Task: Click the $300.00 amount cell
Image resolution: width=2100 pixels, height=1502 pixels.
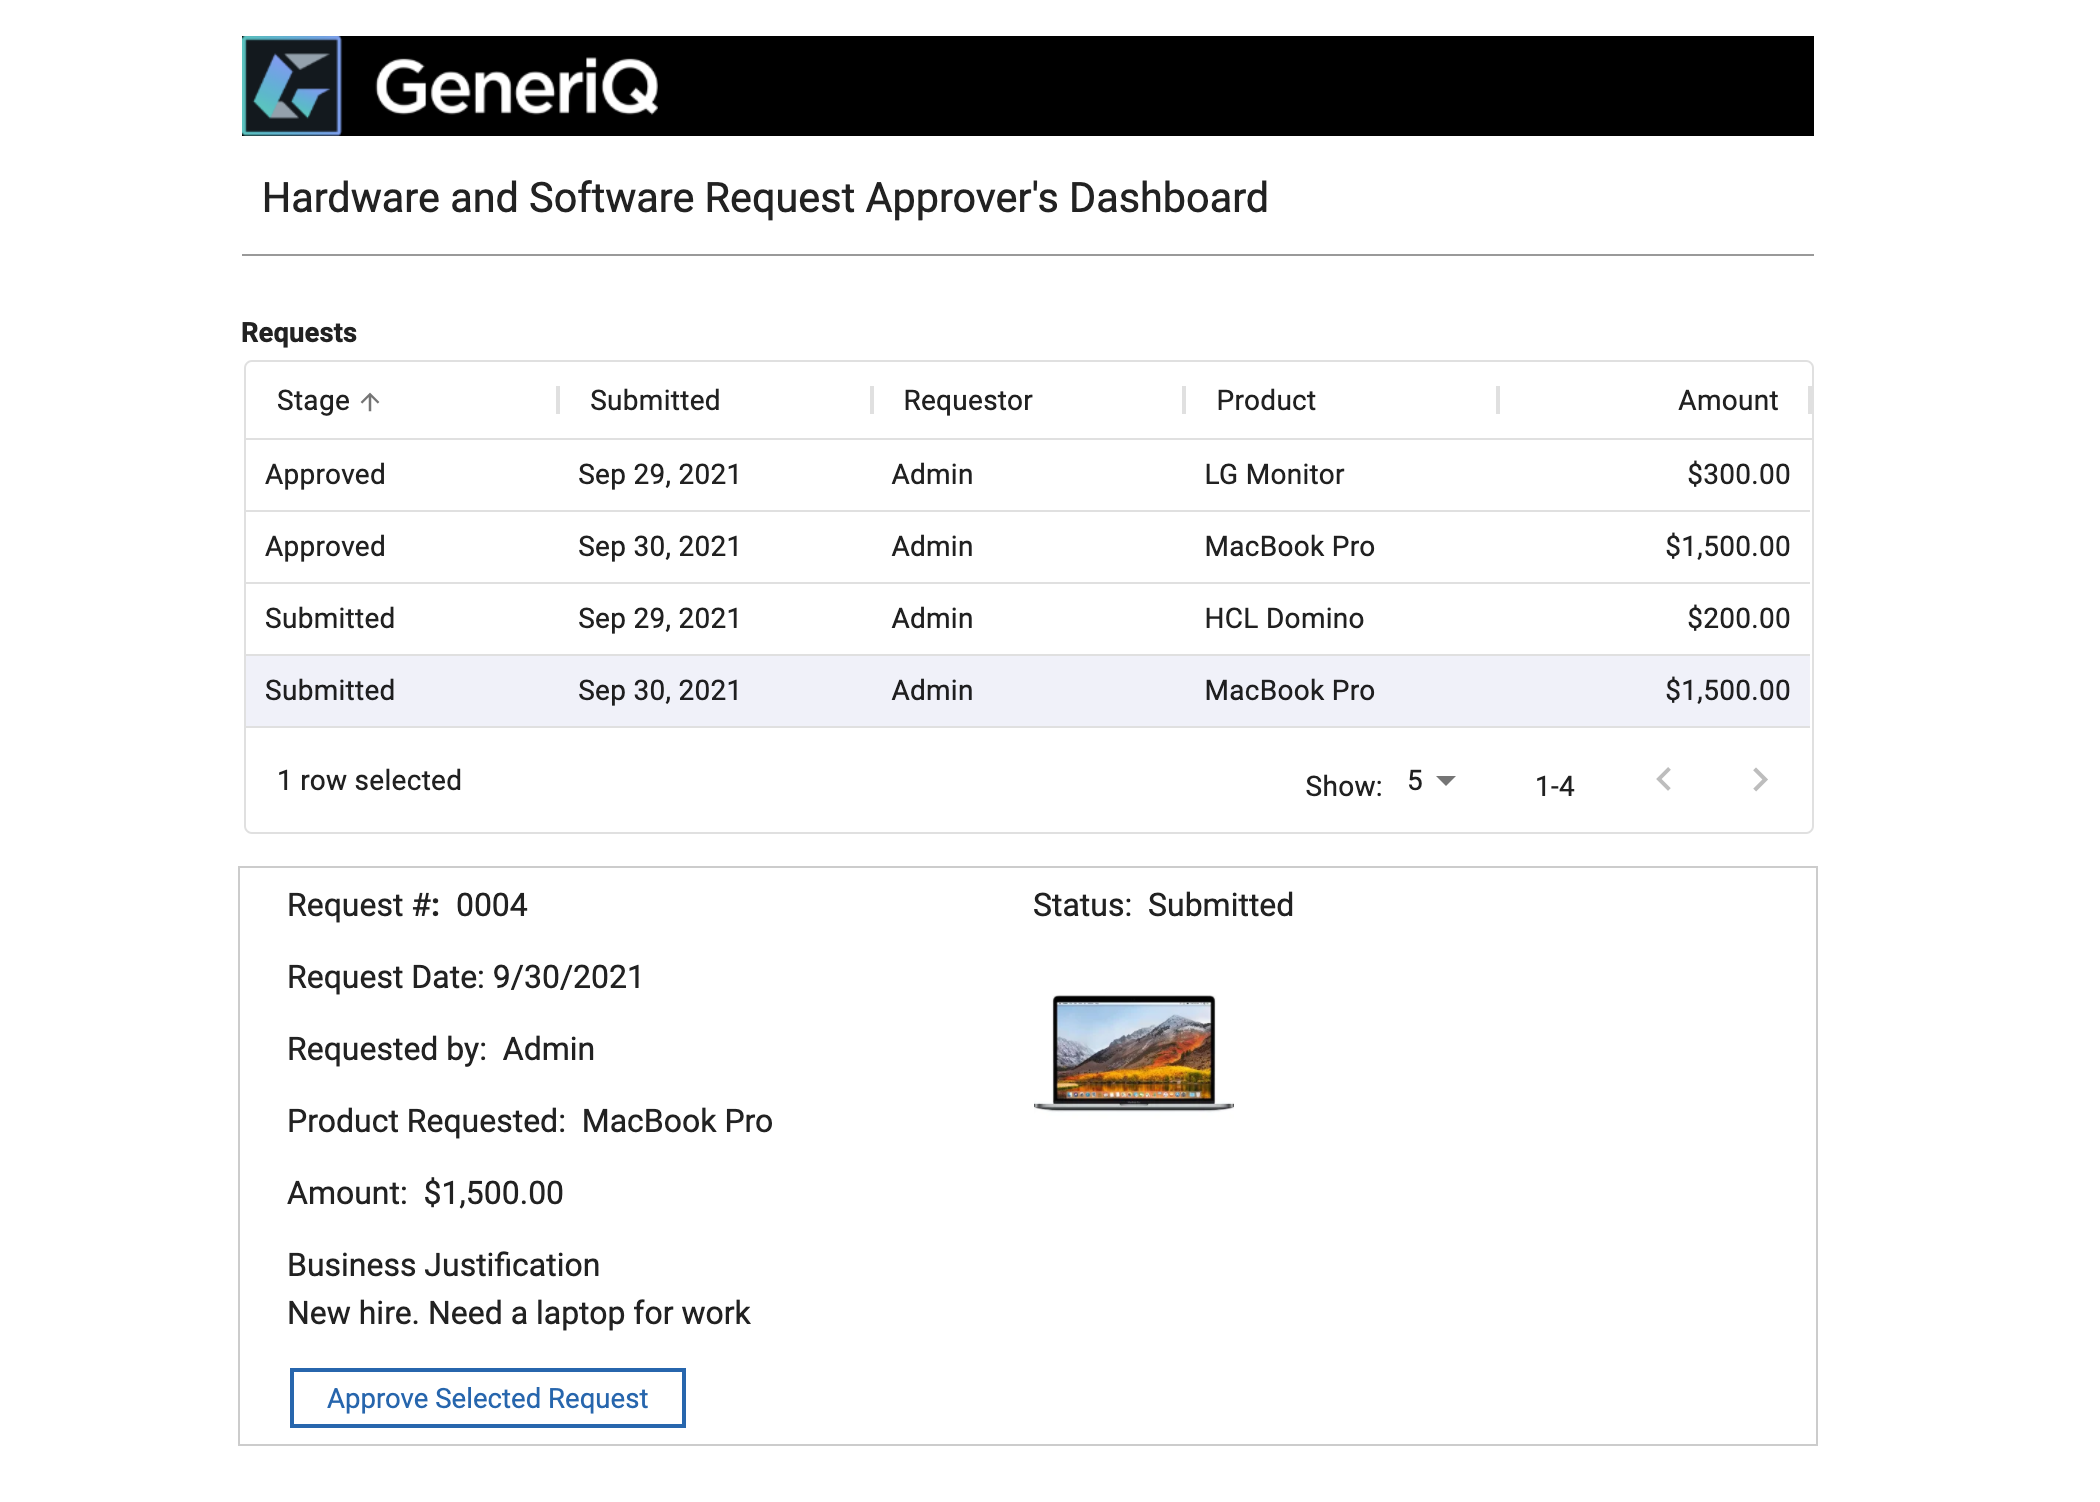Action: tap(1738, 475)
